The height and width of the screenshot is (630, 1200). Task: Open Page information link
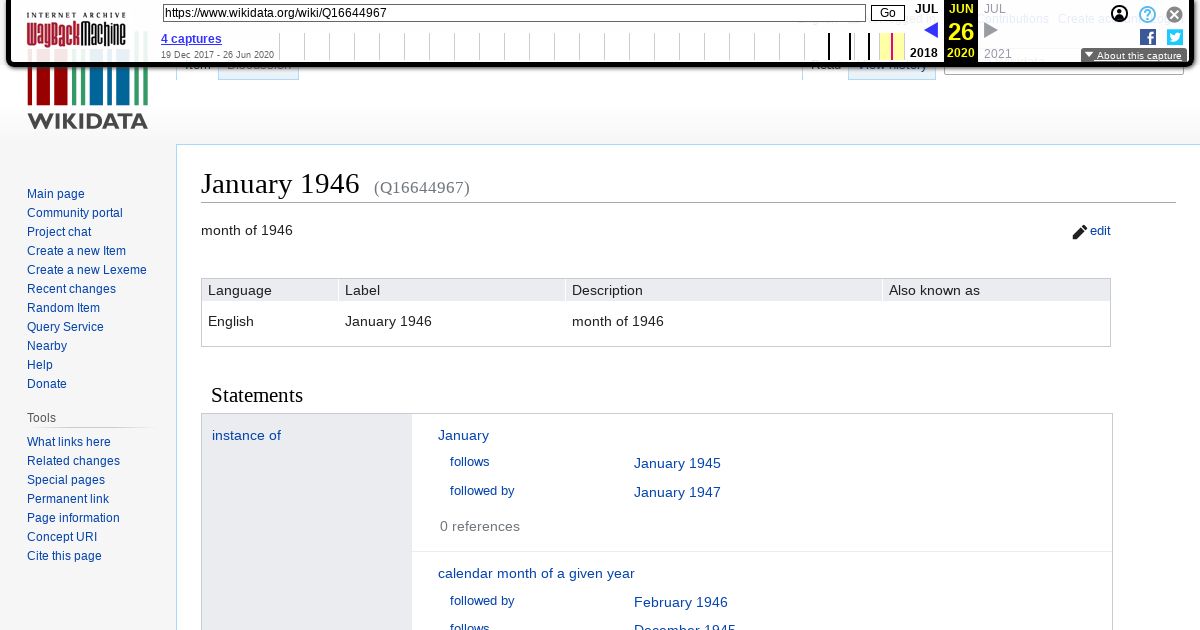[73, 518]
